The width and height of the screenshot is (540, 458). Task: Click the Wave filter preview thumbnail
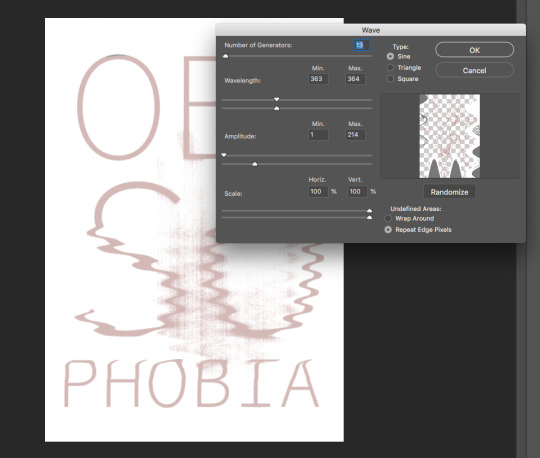[449, 136]
